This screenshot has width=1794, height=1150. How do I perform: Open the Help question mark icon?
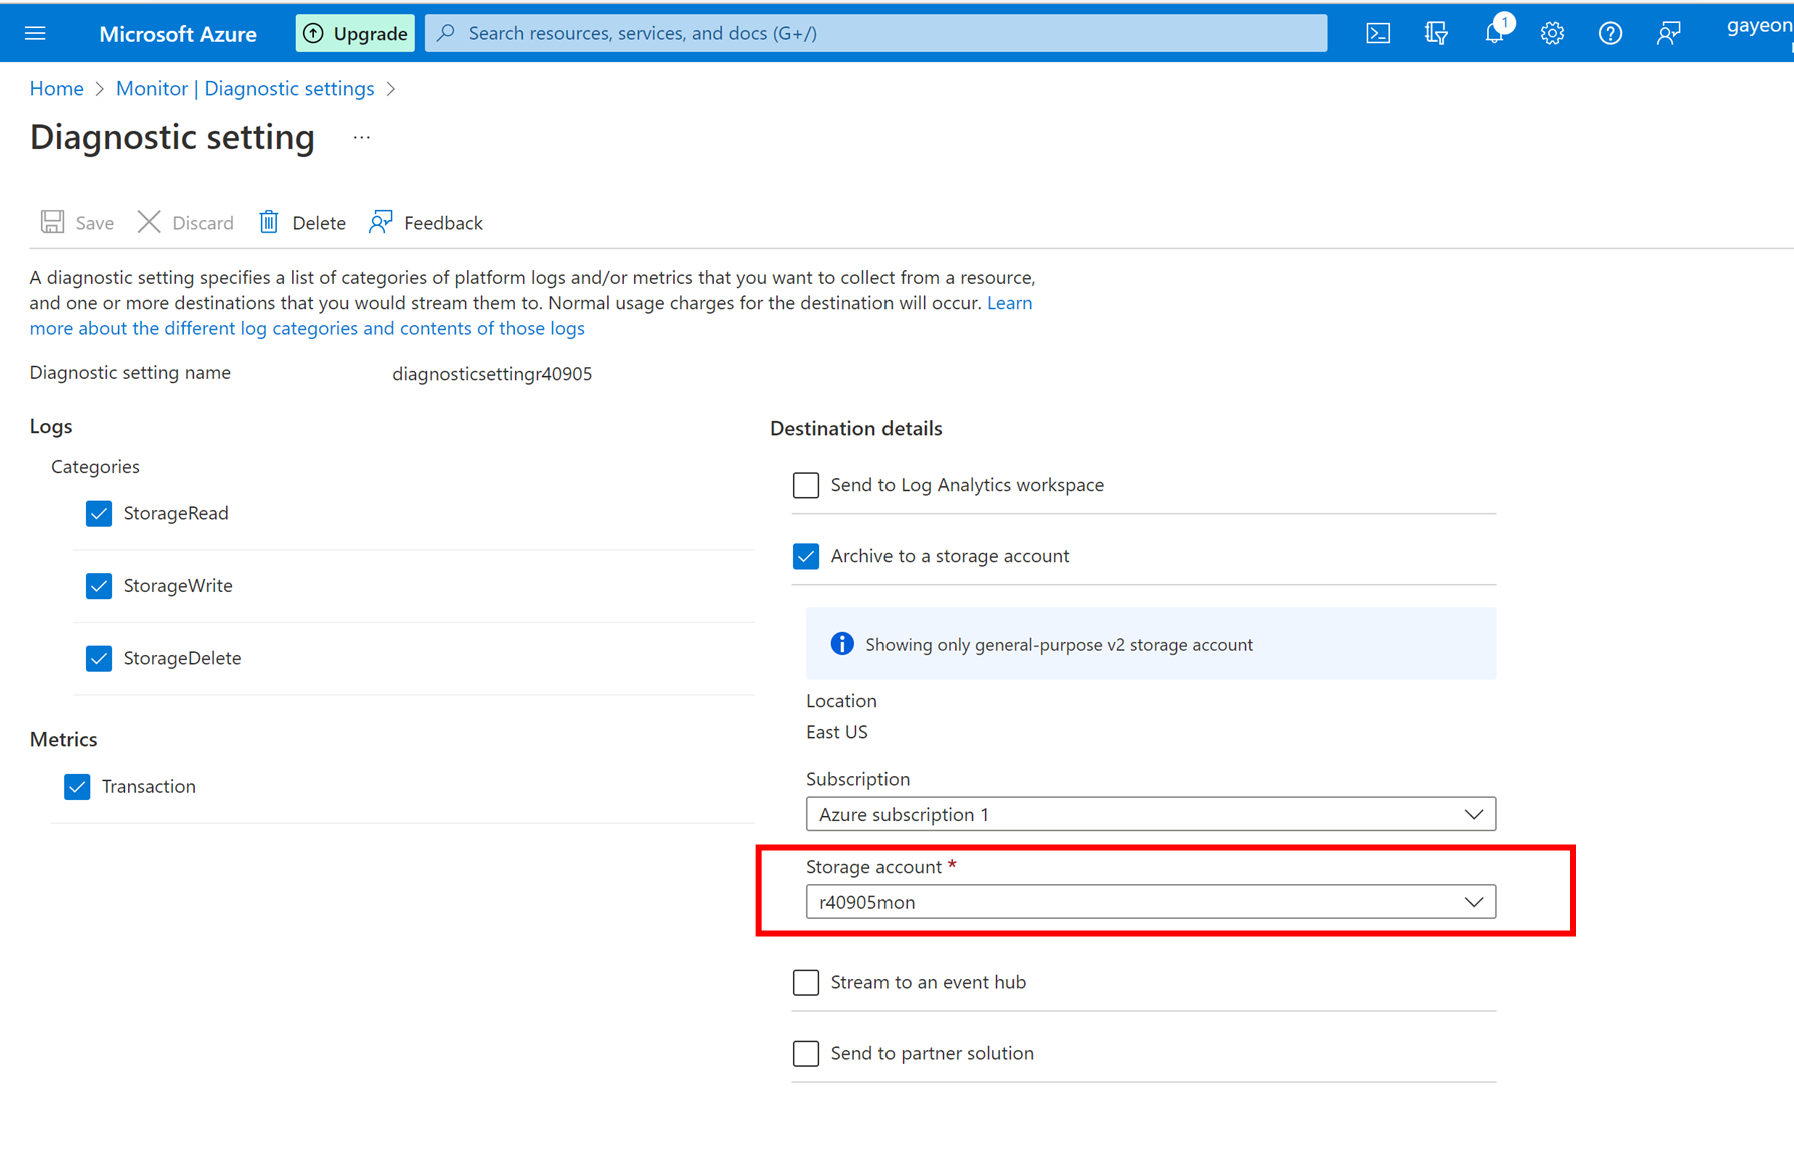point(1610,33)
